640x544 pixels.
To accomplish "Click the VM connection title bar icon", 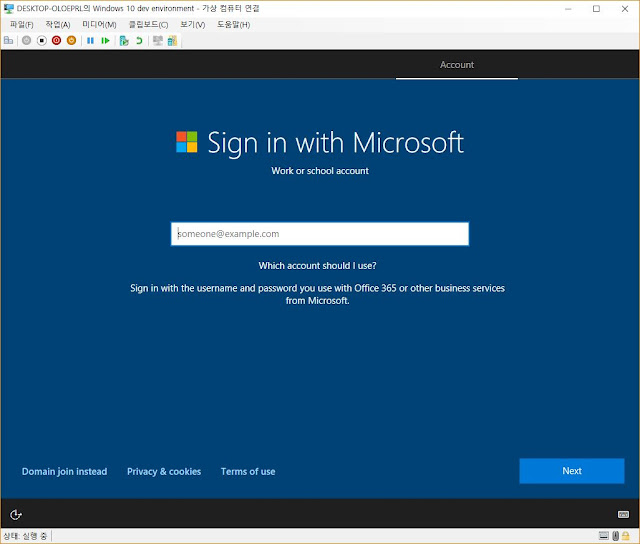I will point(9,9).
